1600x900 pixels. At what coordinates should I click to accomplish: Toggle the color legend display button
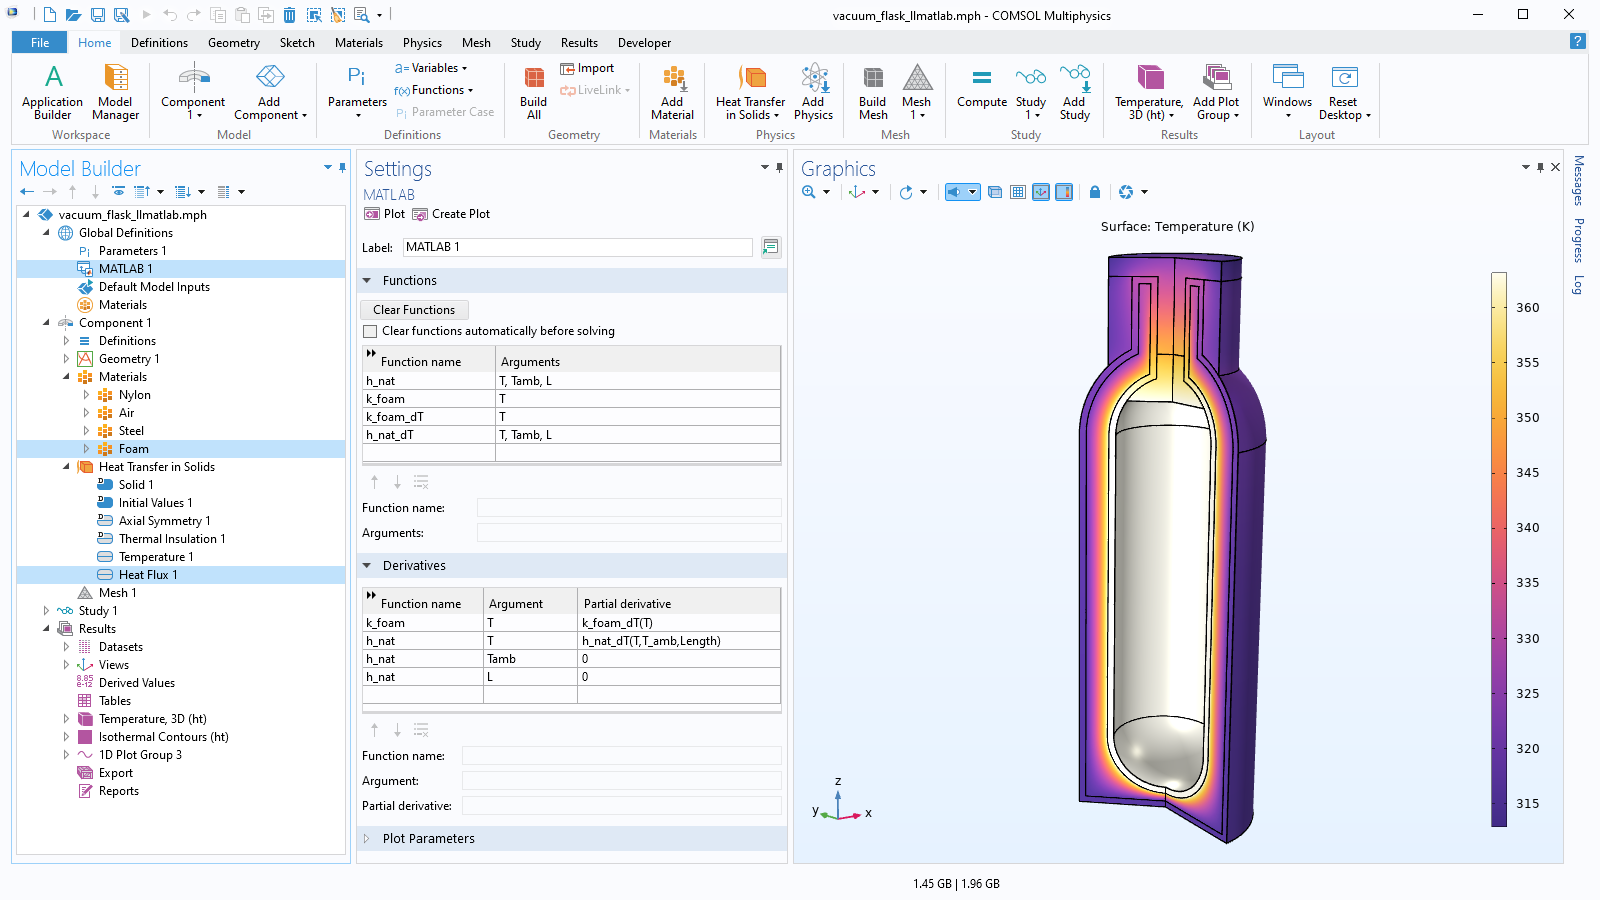click(x=1064, y=192)
